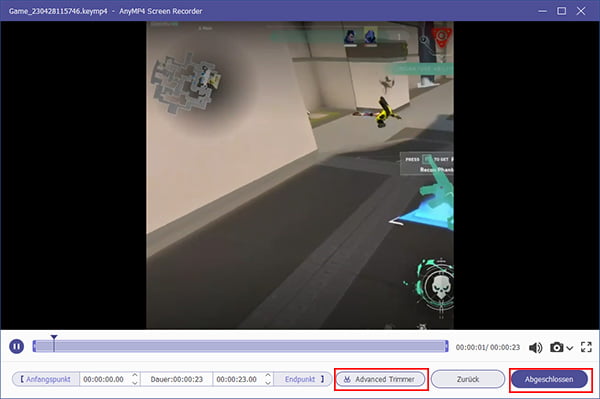The image size is (600, 399).
Task: Maximize the AnyMP4 Screen Recorder window
Action: [x=561, y=11]
